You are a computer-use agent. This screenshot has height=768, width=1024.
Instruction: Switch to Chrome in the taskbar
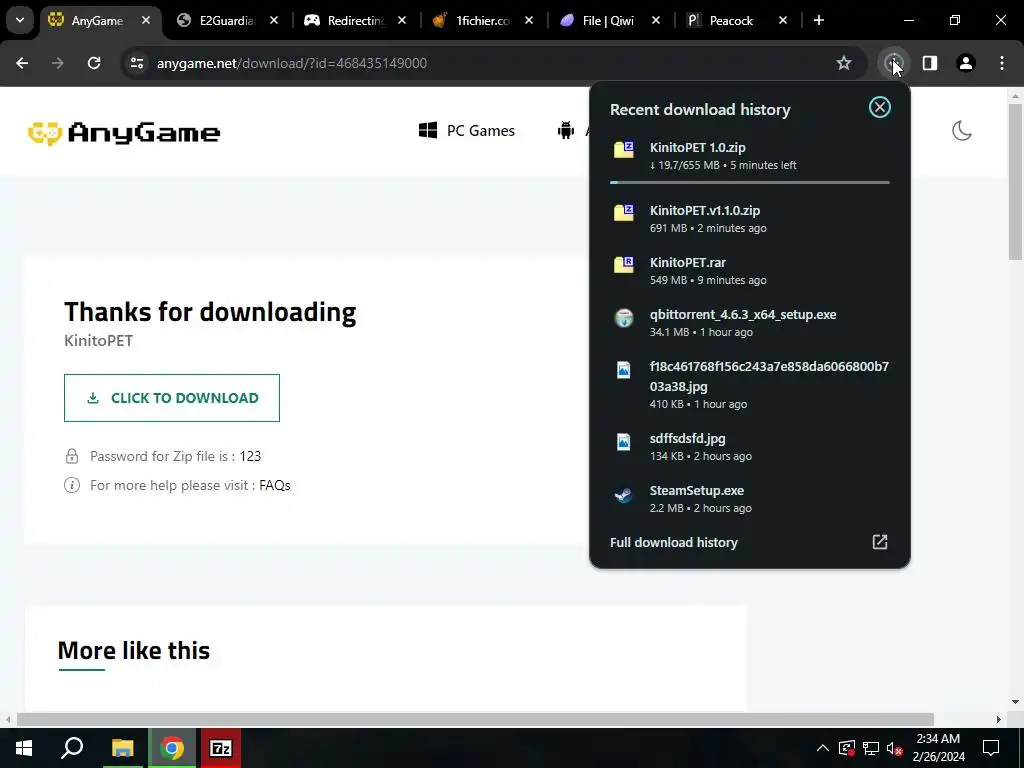172,748
